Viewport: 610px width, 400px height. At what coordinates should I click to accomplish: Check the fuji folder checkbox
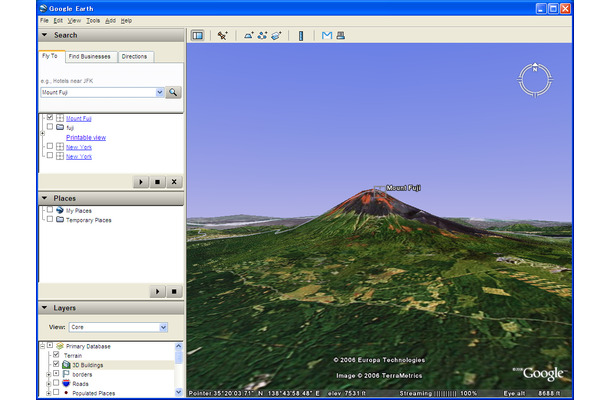click(50, 126)
